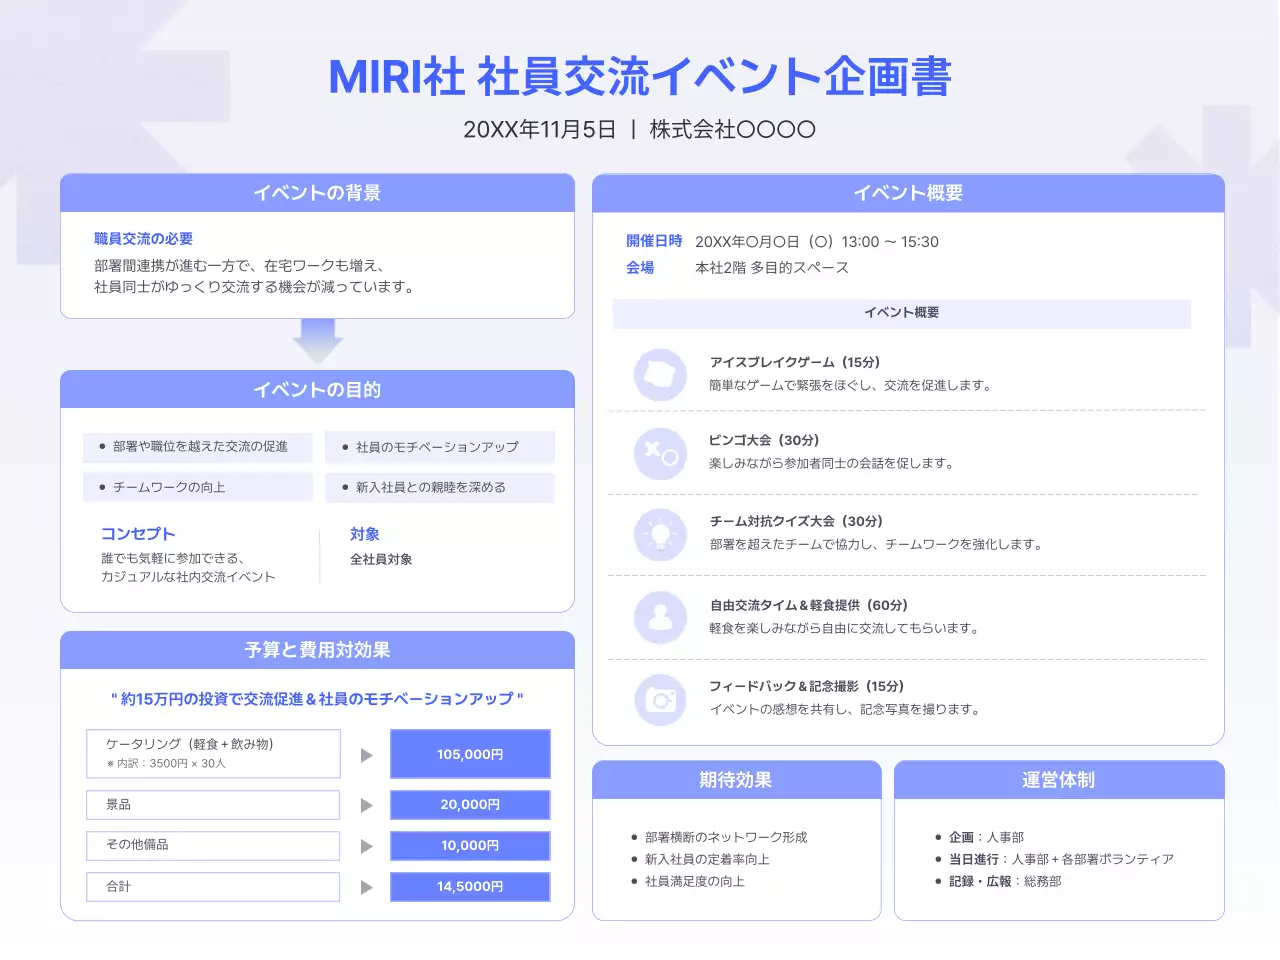The height and width of the screenshot is (960, 1280).
Task: Select the camera icon for feedback and photos
Action: 660,699
